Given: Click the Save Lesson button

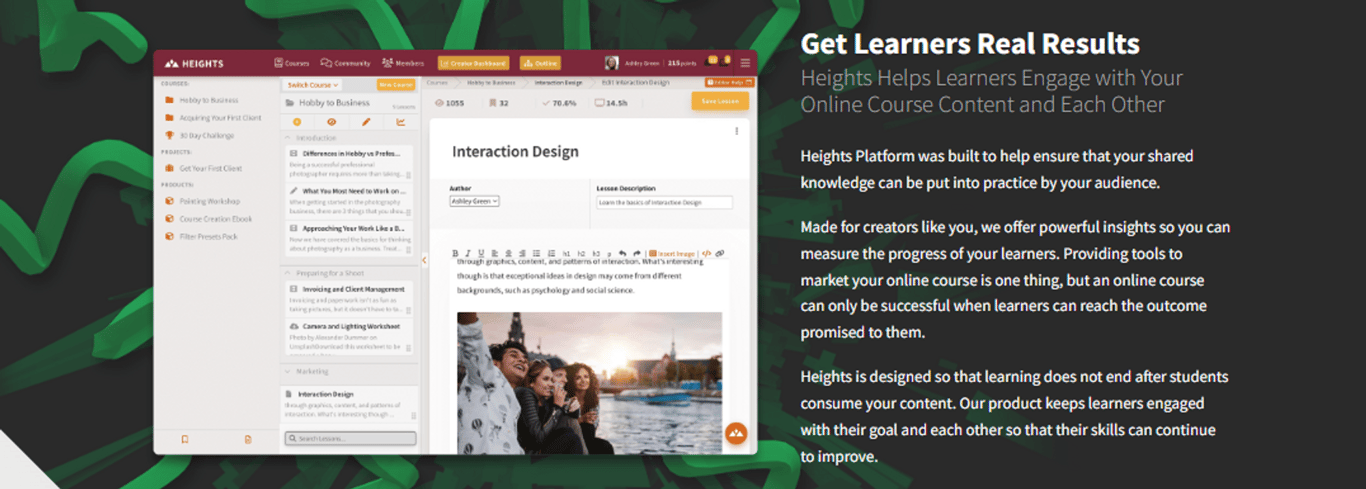Looking at the screenshot, I should [x=720, y=101].
